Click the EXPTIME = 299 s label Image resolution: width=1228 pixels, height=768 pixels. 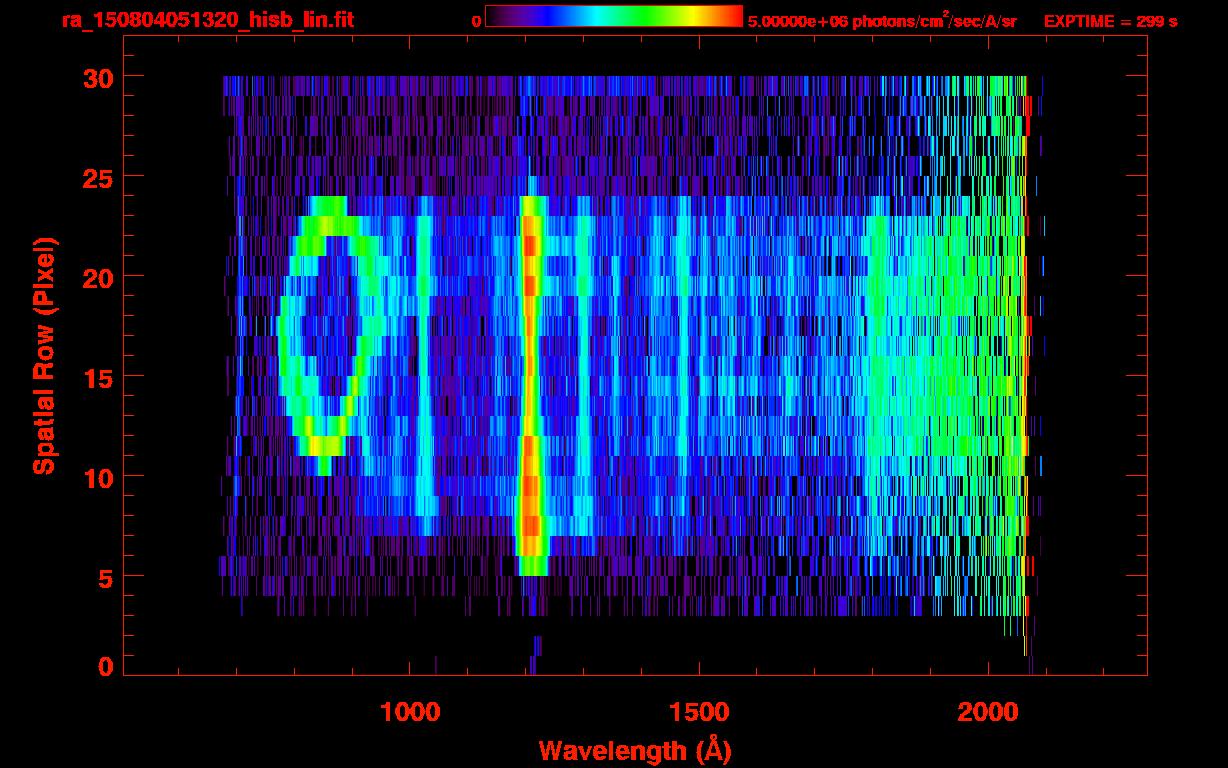click(1110, 21)
